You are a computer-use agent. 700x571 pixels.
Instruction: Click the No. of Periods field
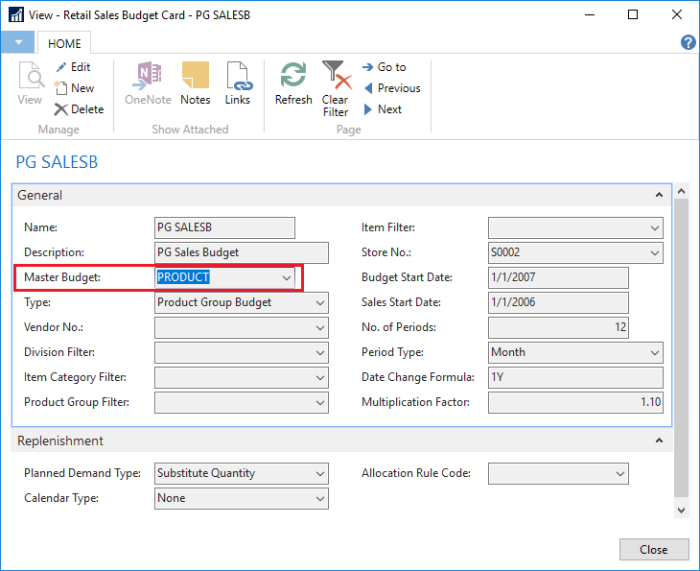pyautogui.click(x=558, y=328)
